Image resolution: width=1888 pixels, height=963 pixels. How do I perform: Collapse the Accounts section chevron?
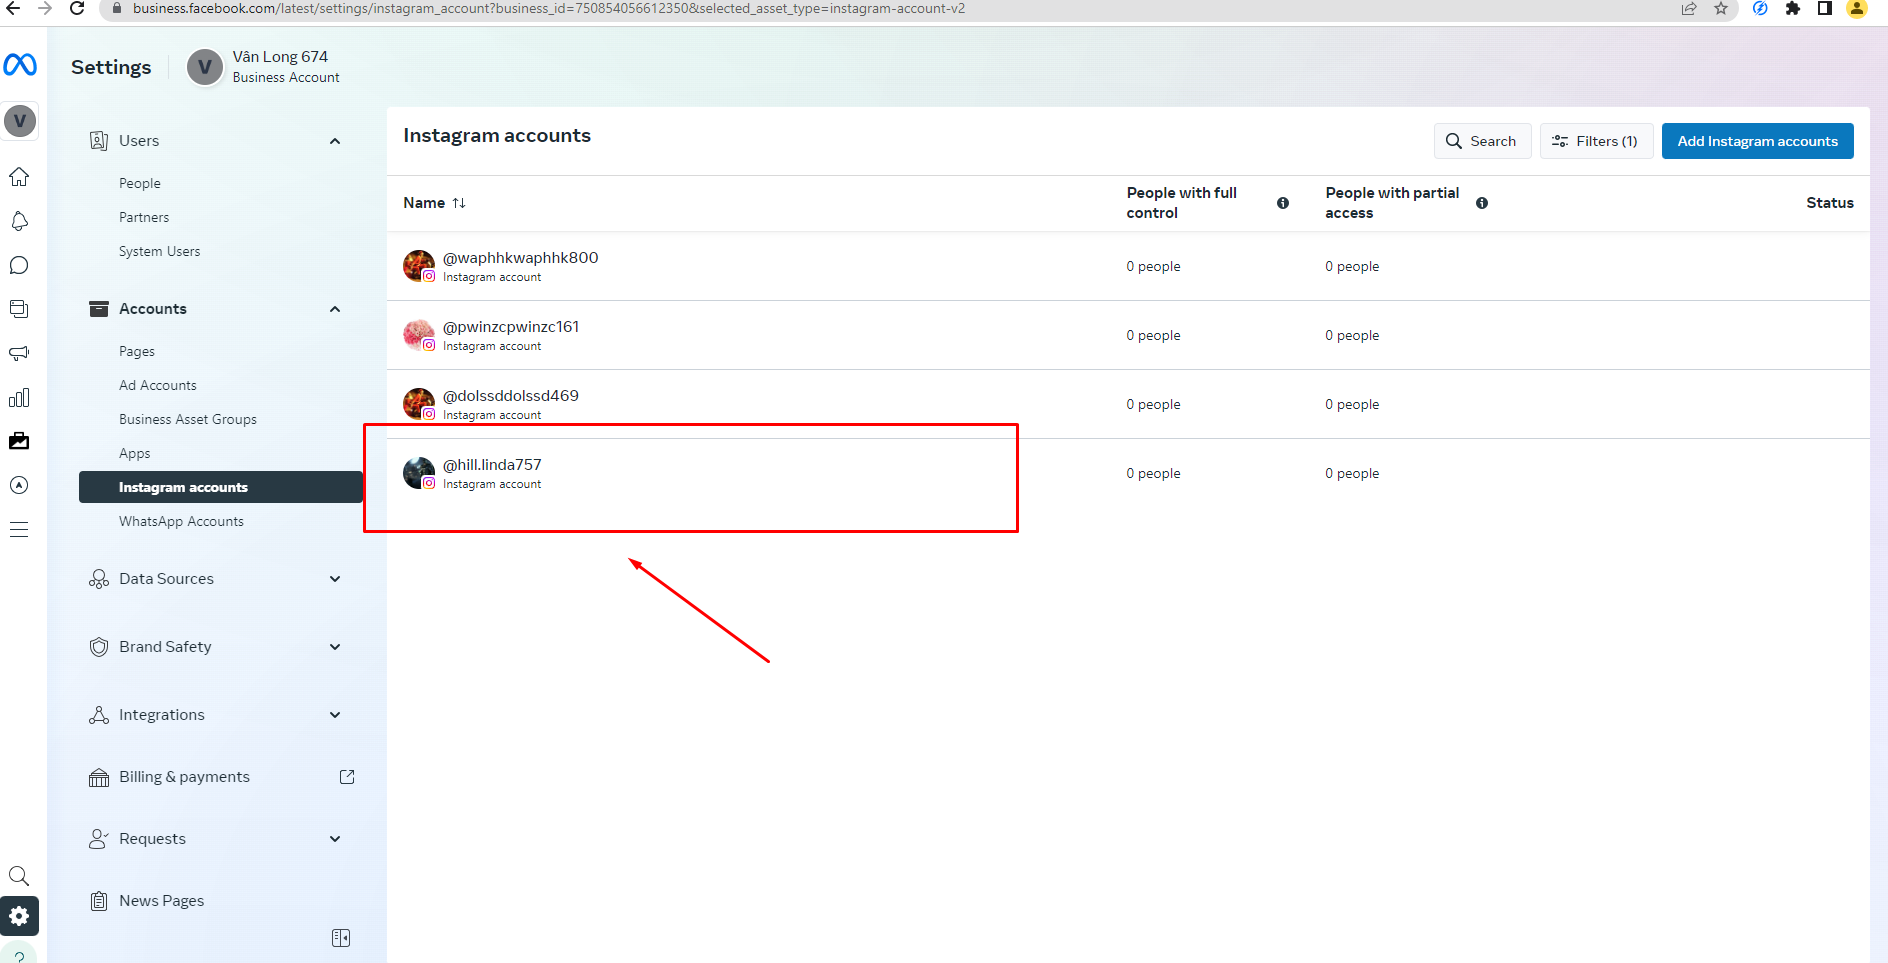pyautogui.click(x=335, y=309)
